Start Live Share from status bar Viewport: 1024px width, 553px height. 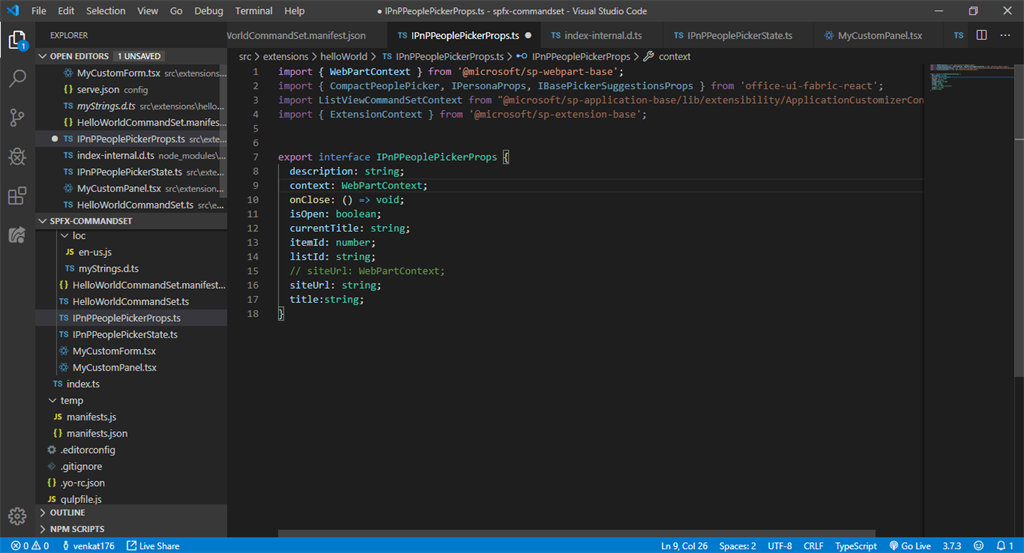click(153, 546)
